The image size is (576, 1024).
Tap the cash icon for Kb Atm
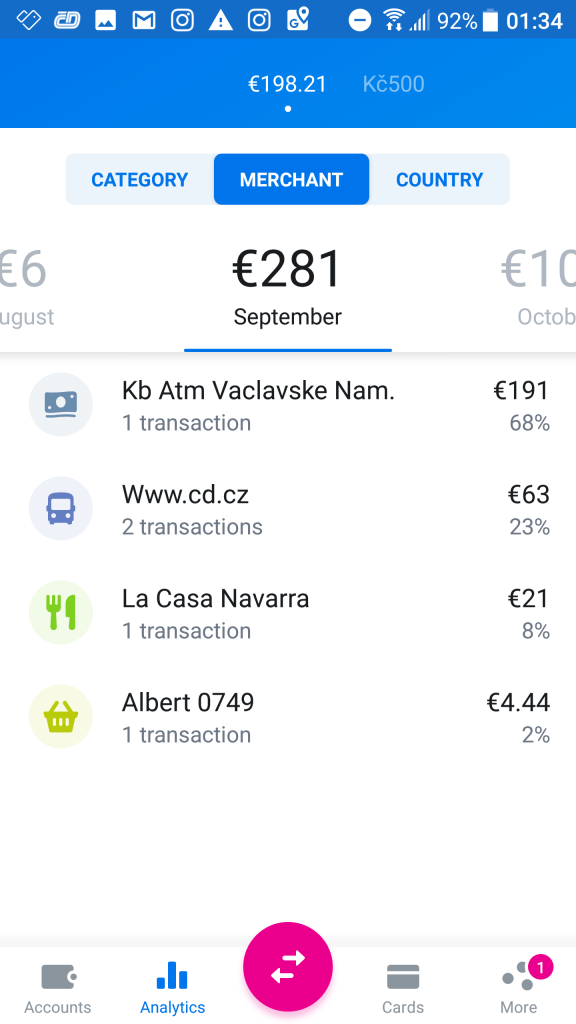(x=61, y=405)
